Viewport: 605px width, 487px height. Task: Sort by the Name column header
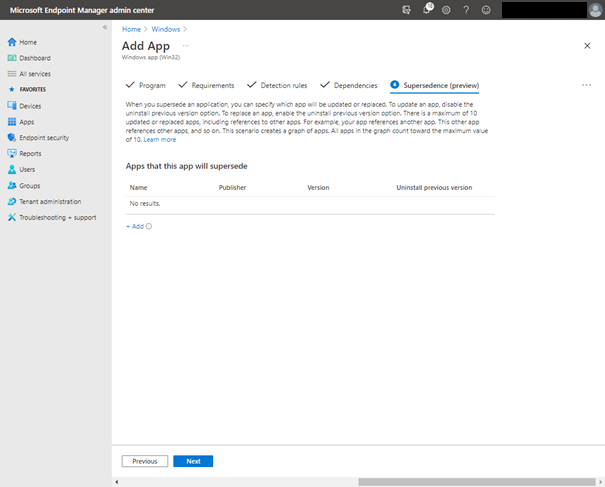point(138,188)
